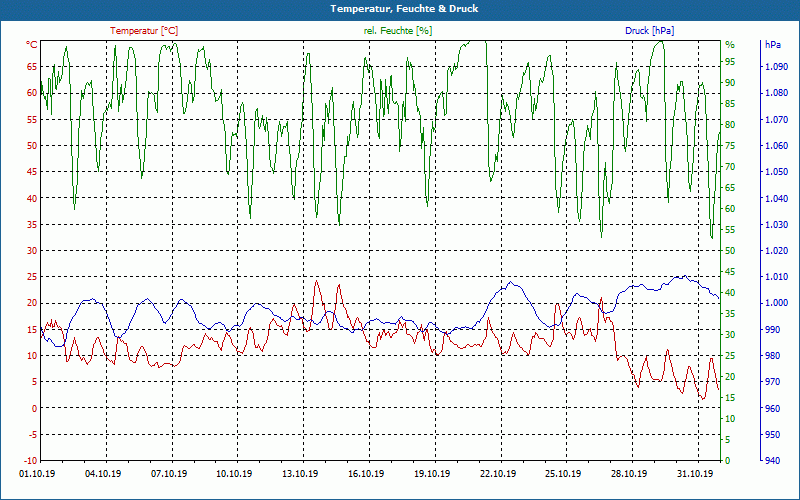Select the blue 'Druck [hPa]' legend label
Viewport: 800px width, 500px height.
[649, 31]
